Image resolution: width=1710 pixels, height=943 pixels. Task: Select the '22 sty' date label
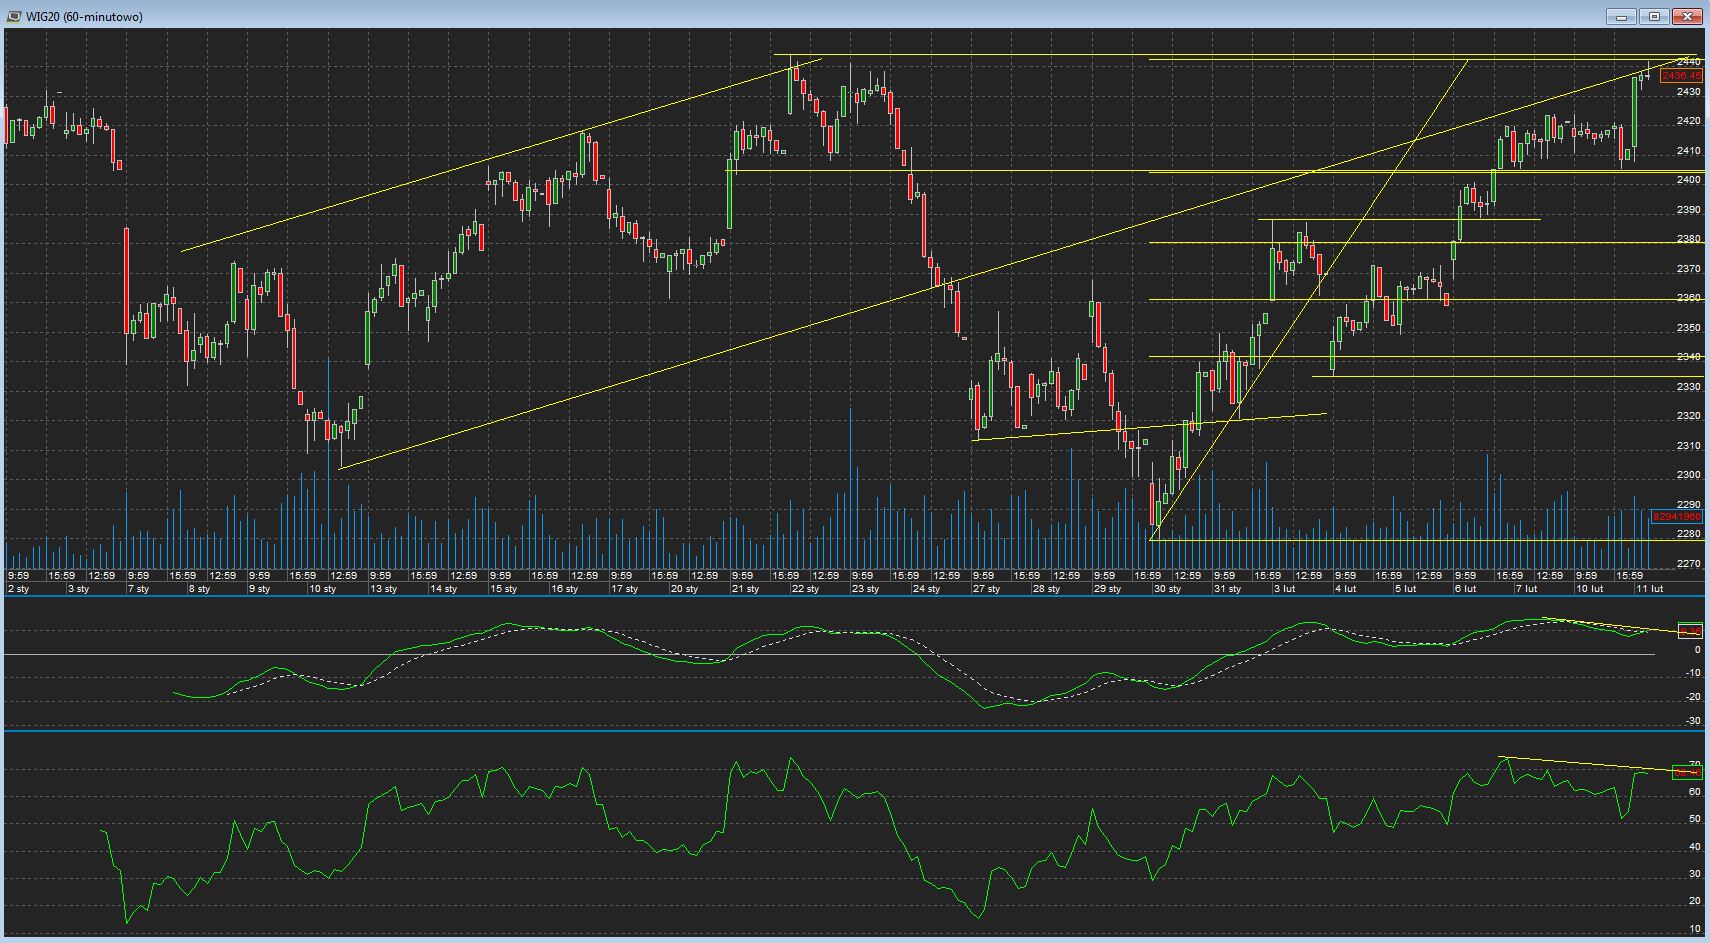click(x=805, y=589)
